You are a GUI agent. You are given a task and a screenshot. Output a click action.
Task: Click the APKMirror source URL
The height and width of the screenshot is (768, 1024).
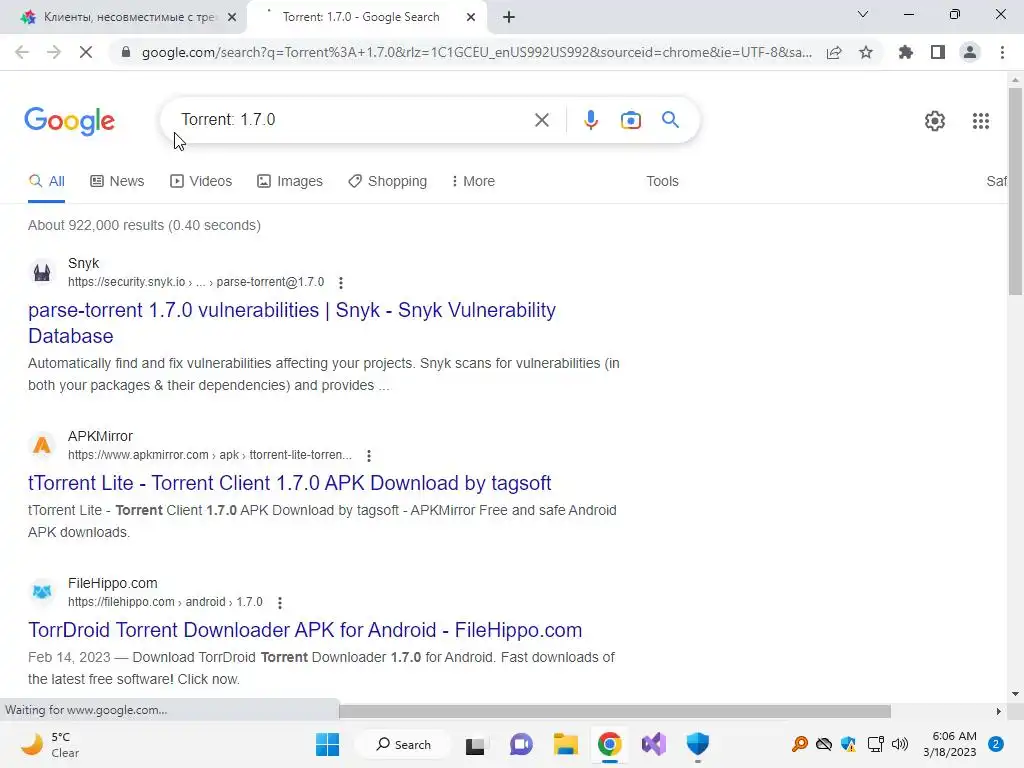[210, 455]
